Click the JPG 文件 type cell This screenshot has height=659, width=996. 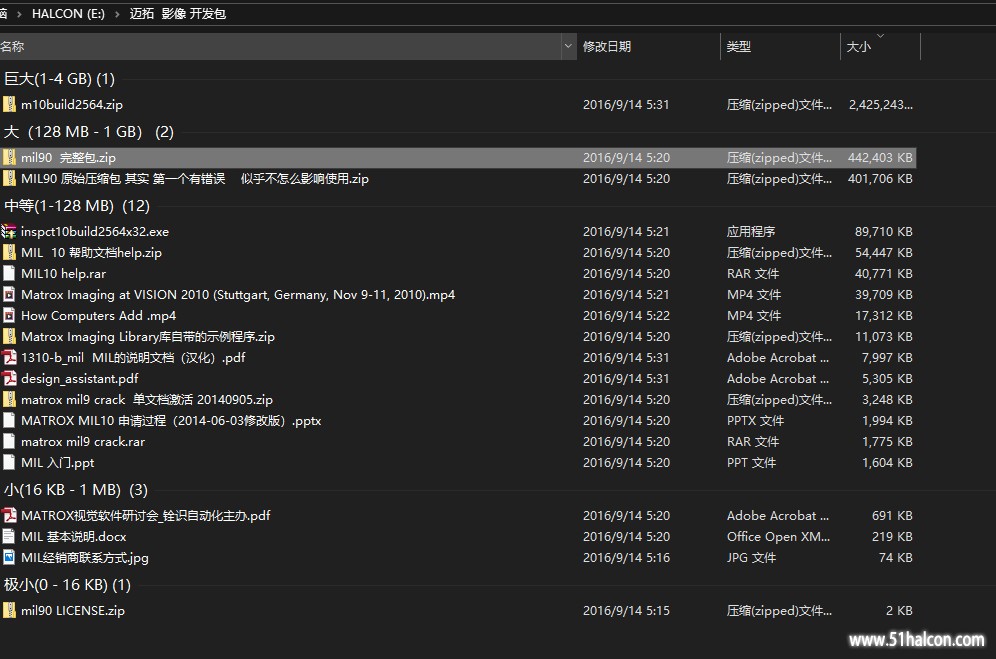click(x=751, y=557)
